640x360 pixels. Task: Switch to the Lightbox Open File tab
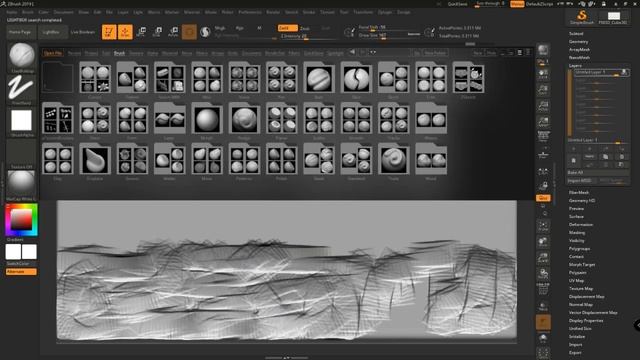click(53, 53)
